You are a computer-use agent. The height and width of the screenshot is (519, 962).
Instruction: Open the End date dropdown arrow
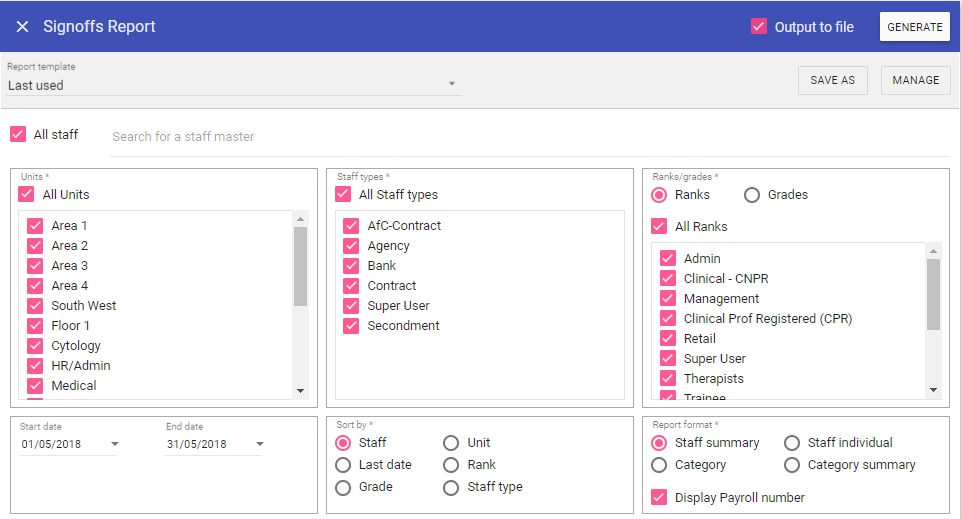click(260, 444)
